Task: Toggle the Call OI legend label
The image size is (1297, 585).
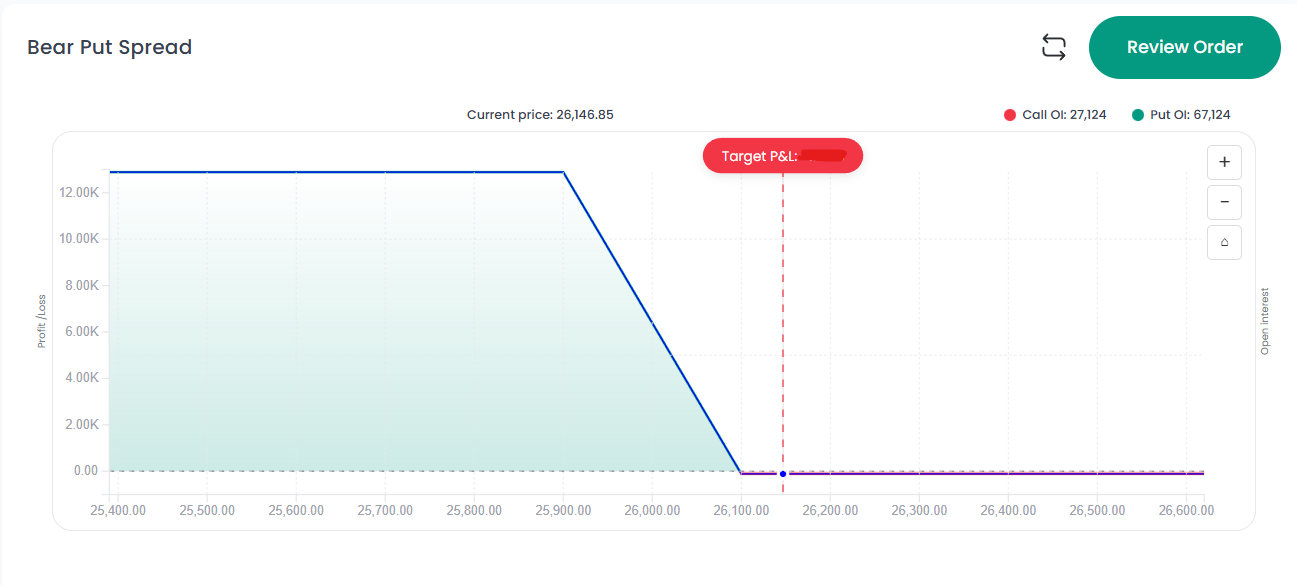Action: click(x=1063, y=115)
